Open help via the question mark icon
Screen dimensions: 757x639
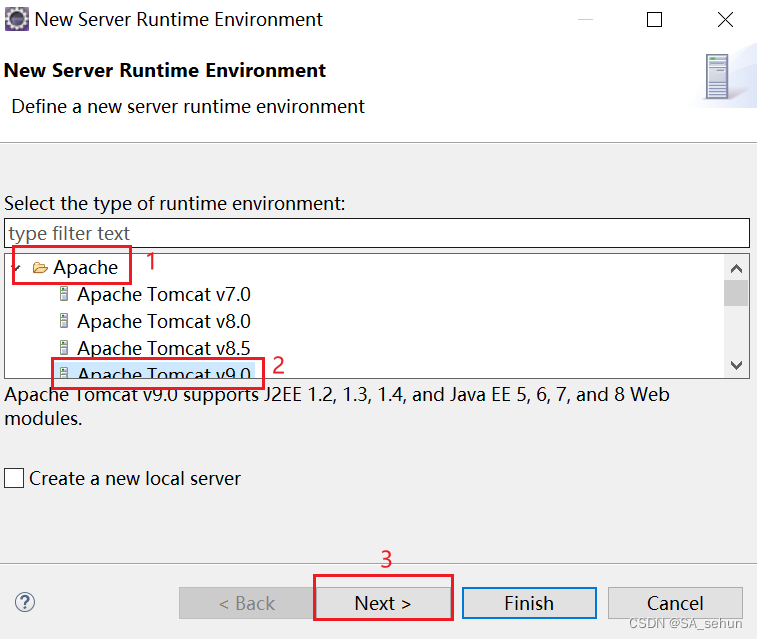coord(26,602)
